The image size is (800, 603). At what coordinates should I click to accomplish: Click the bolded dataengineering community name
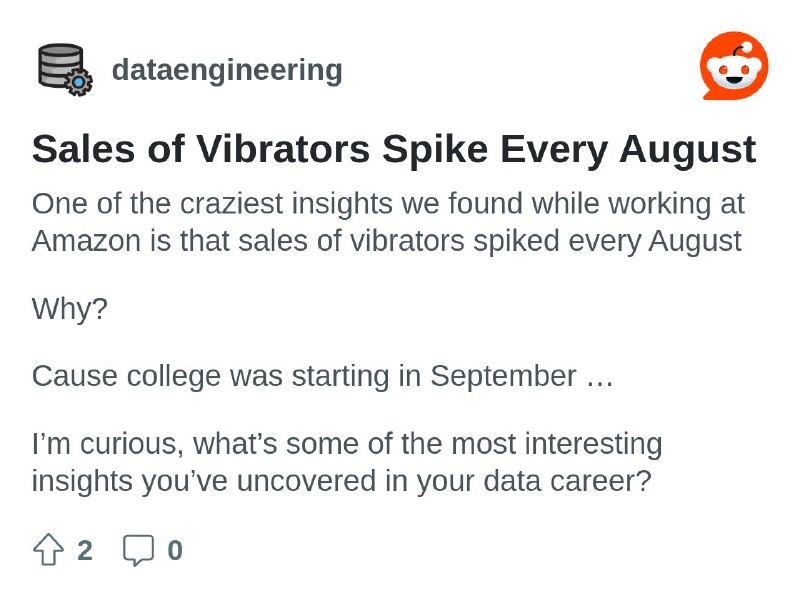[x=227, y=70]
